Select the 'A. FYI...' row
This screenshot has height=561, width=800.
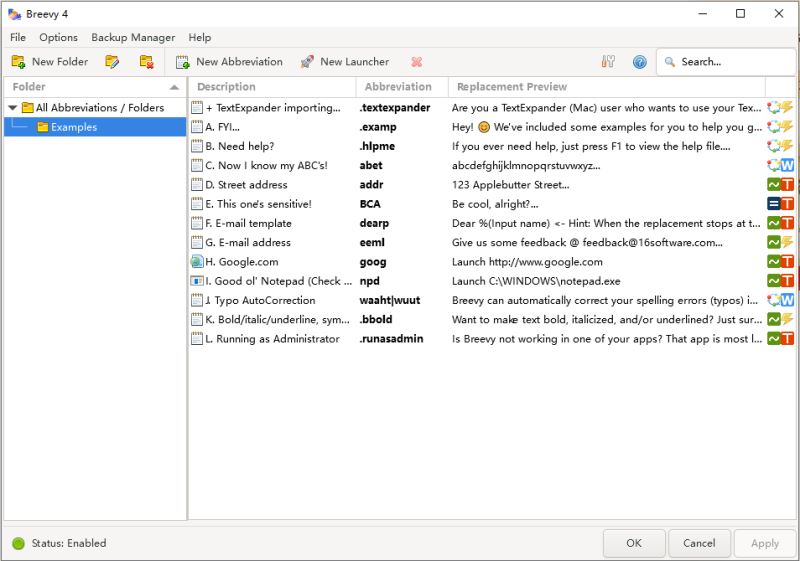pos(492,127)
